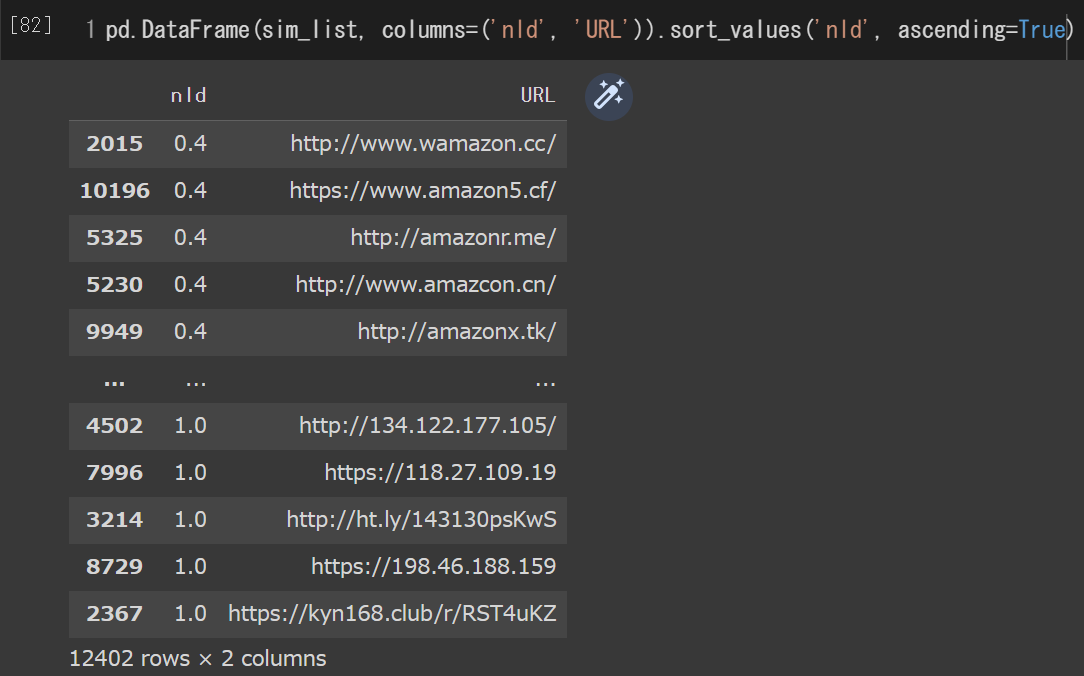Select row index 10196
This screenshot has height=676, width=1084.
tap(115, 191)
